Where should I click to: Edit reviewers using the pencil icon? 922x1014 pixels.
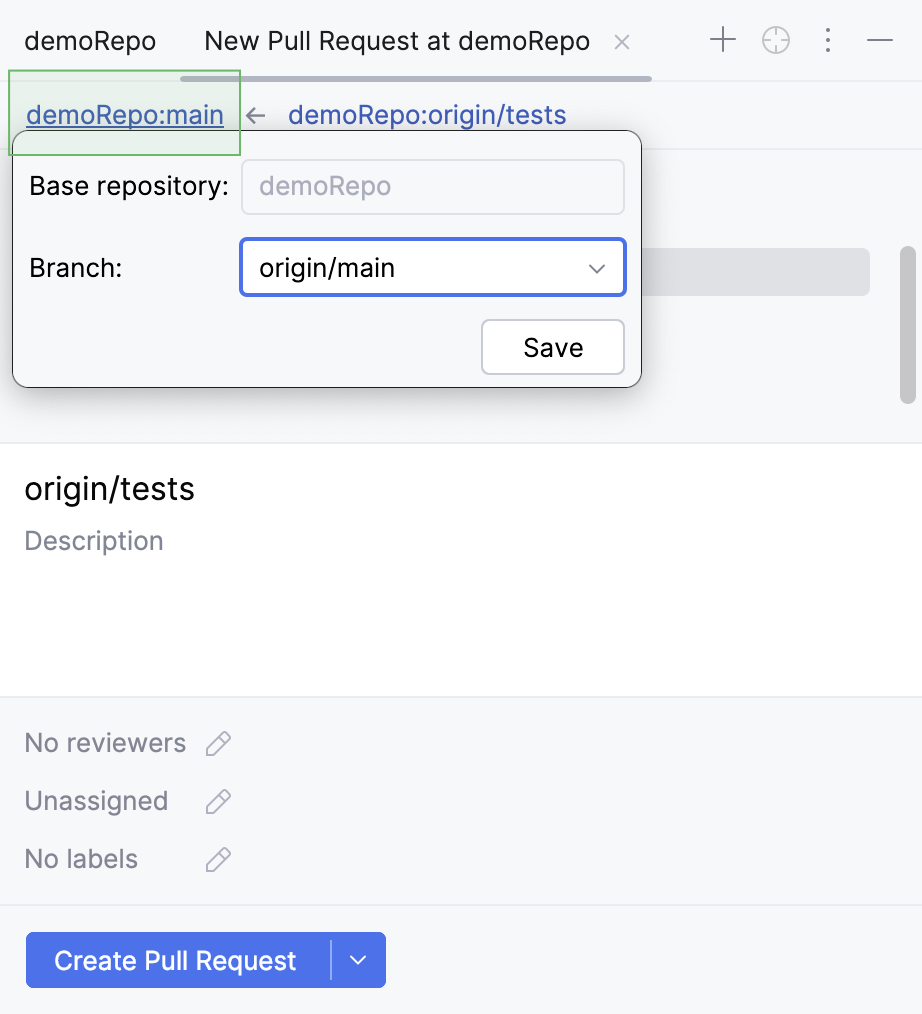218,742
